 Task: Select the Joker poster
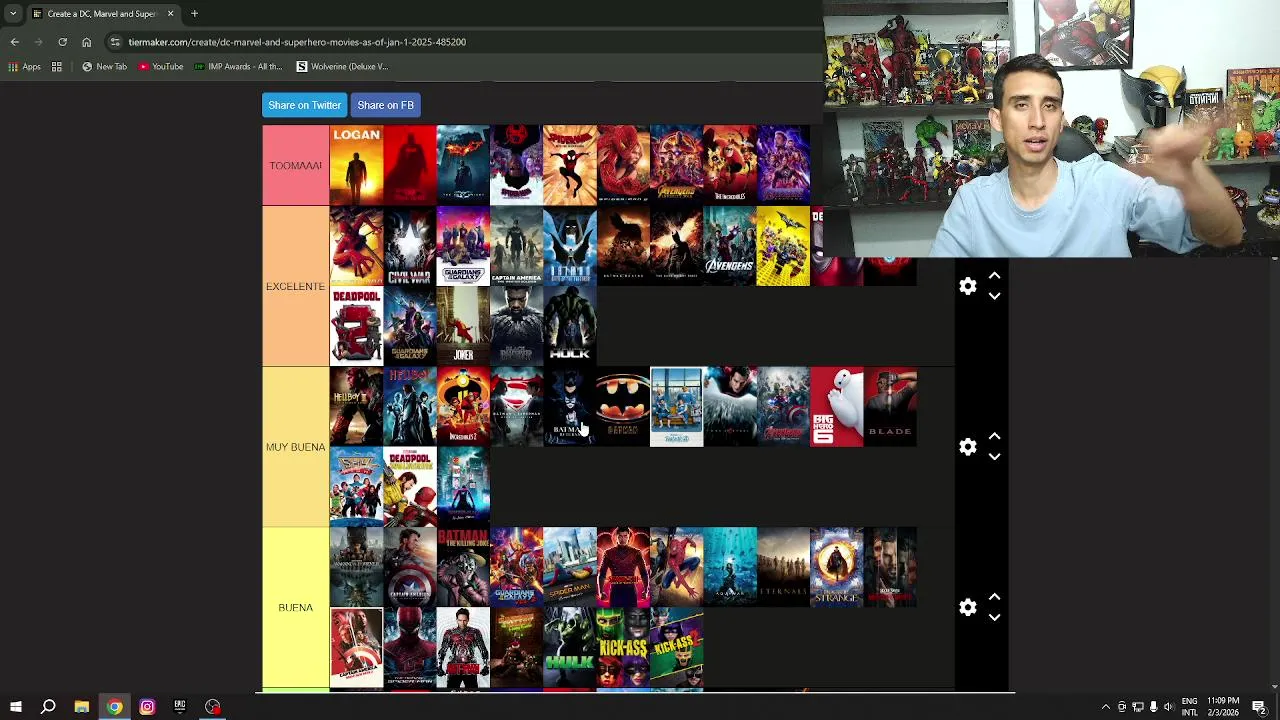point(463,326)
